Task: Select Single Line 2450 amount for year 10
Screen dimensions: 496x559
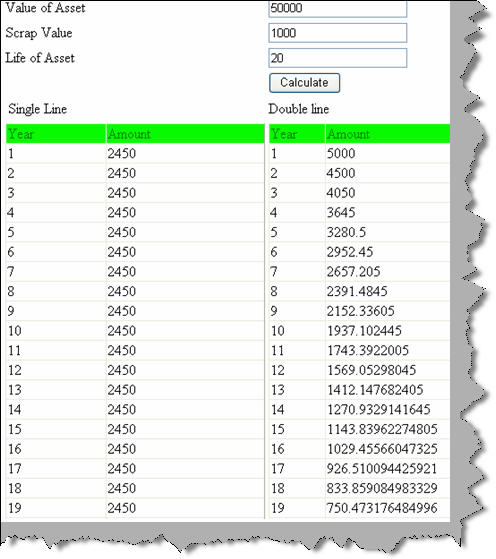Action: click(x=185, y=331)
